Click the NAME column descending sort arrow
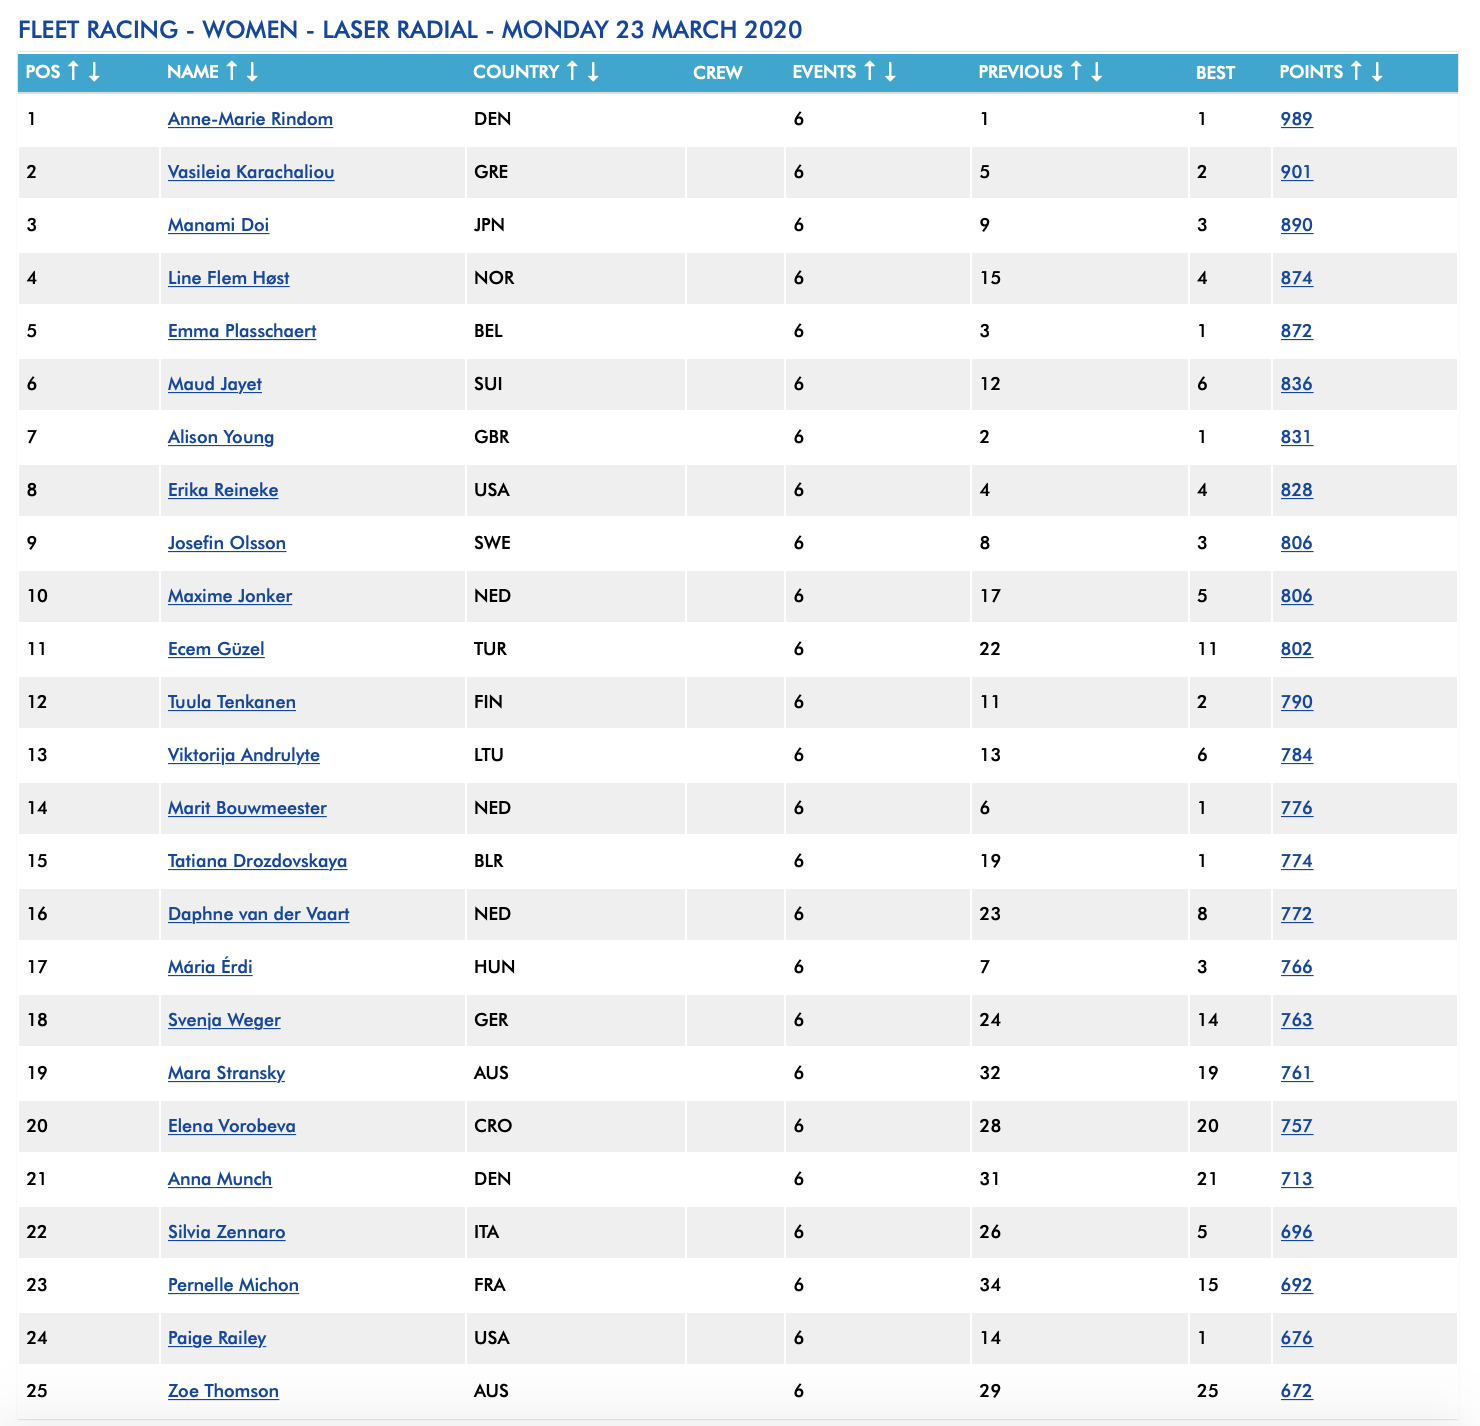The width and height of the screenshot is (1480, 1426). click(x=252, y=71)
